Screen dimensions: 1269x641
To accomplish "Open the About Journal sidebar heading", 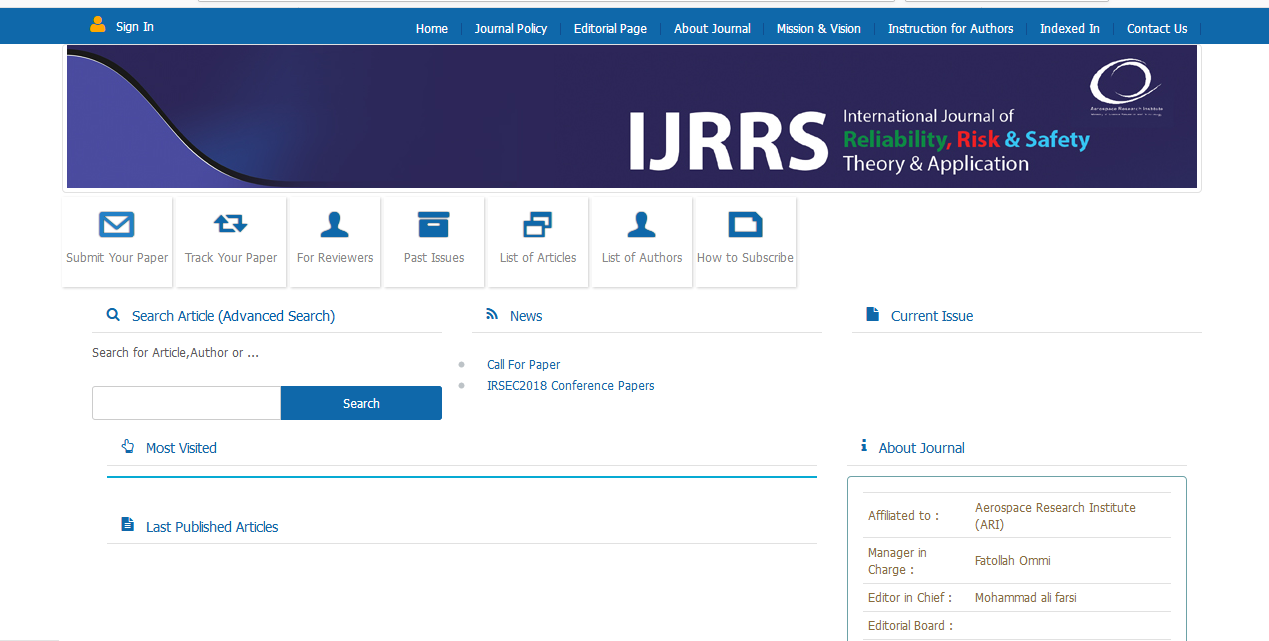I will click(x=922, y=448).
